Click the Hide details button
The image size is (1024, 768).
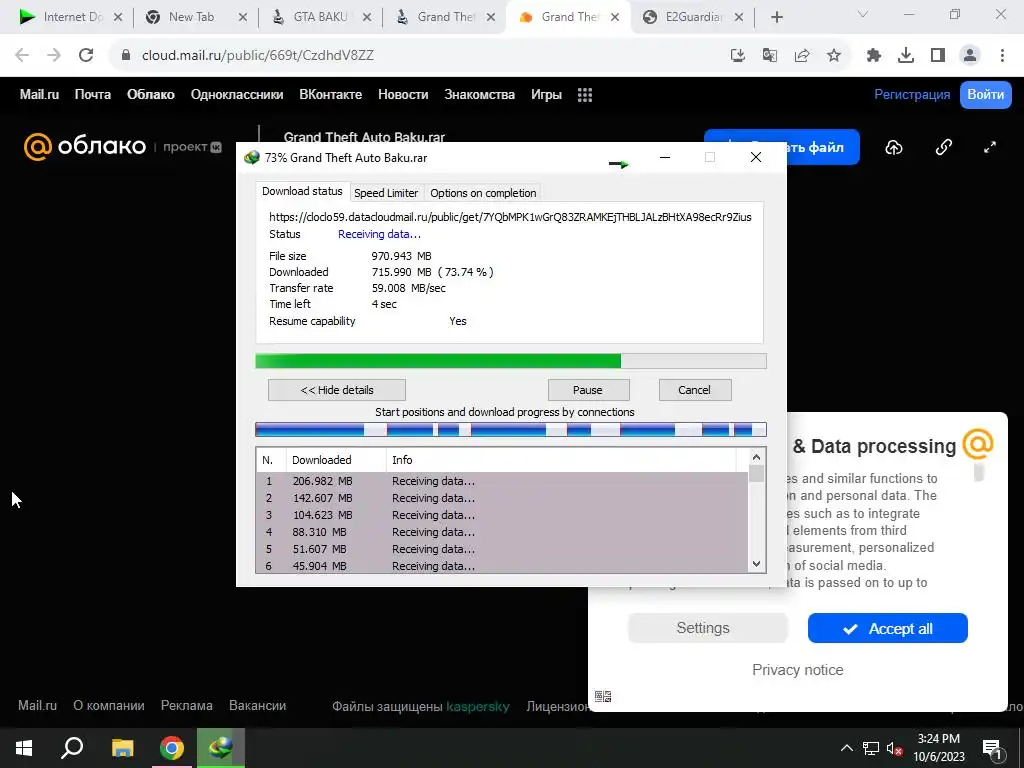(337, 390)
